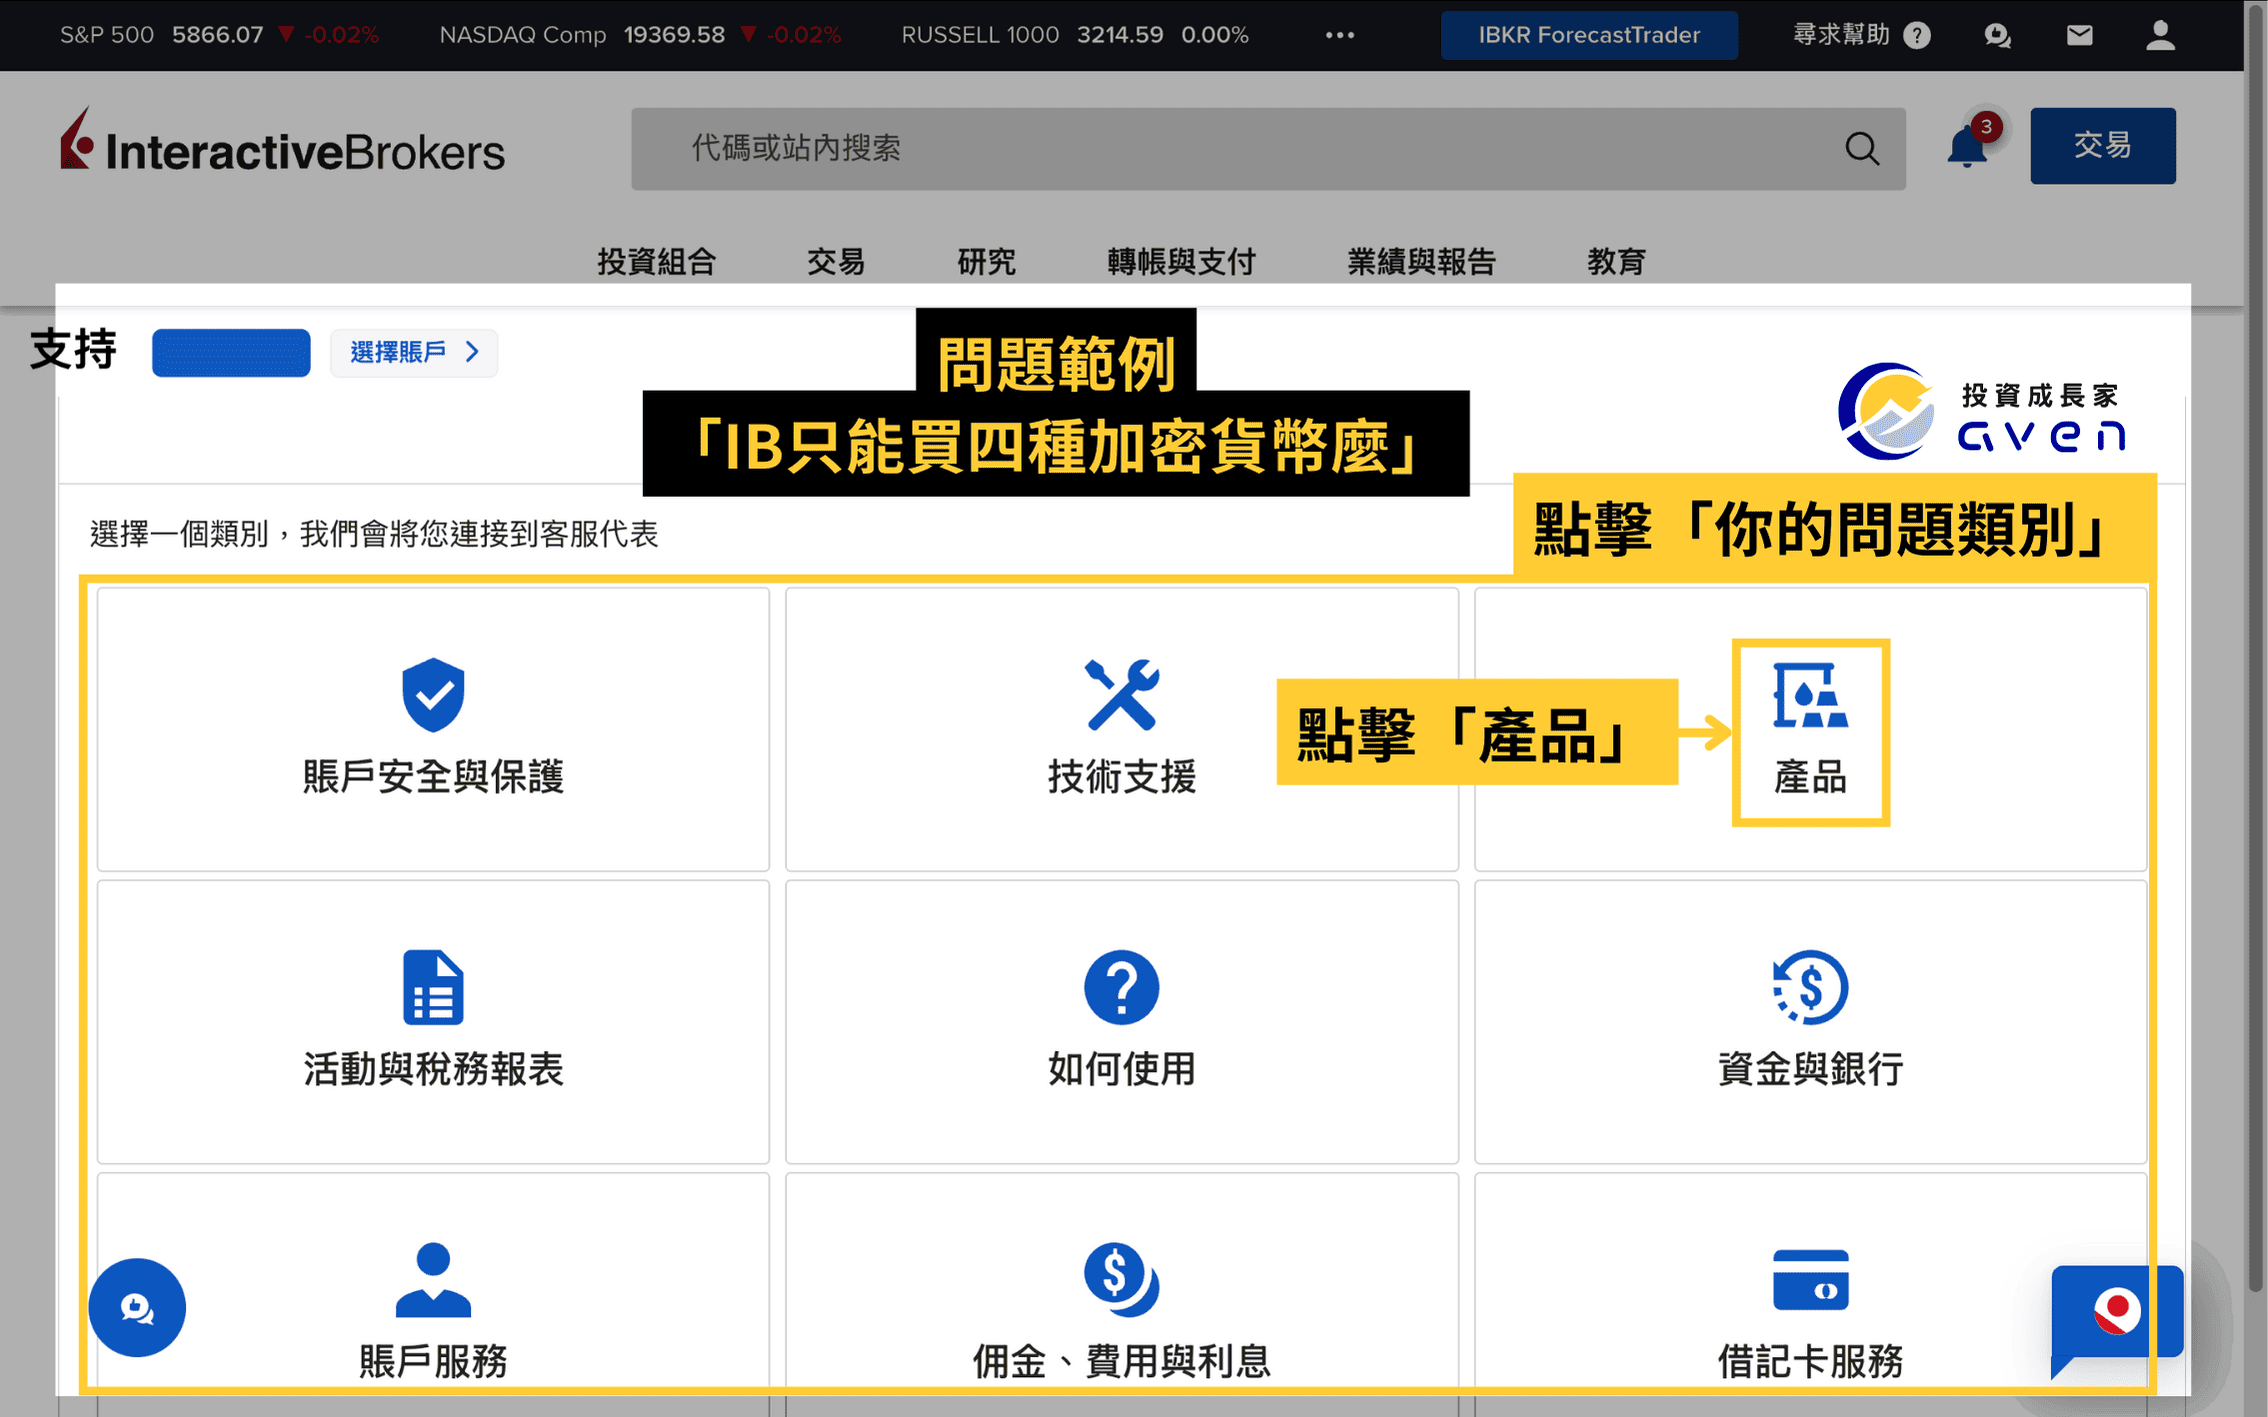
Task: Open the chat headset icon in top bar
Action: tap(1997, 36)
